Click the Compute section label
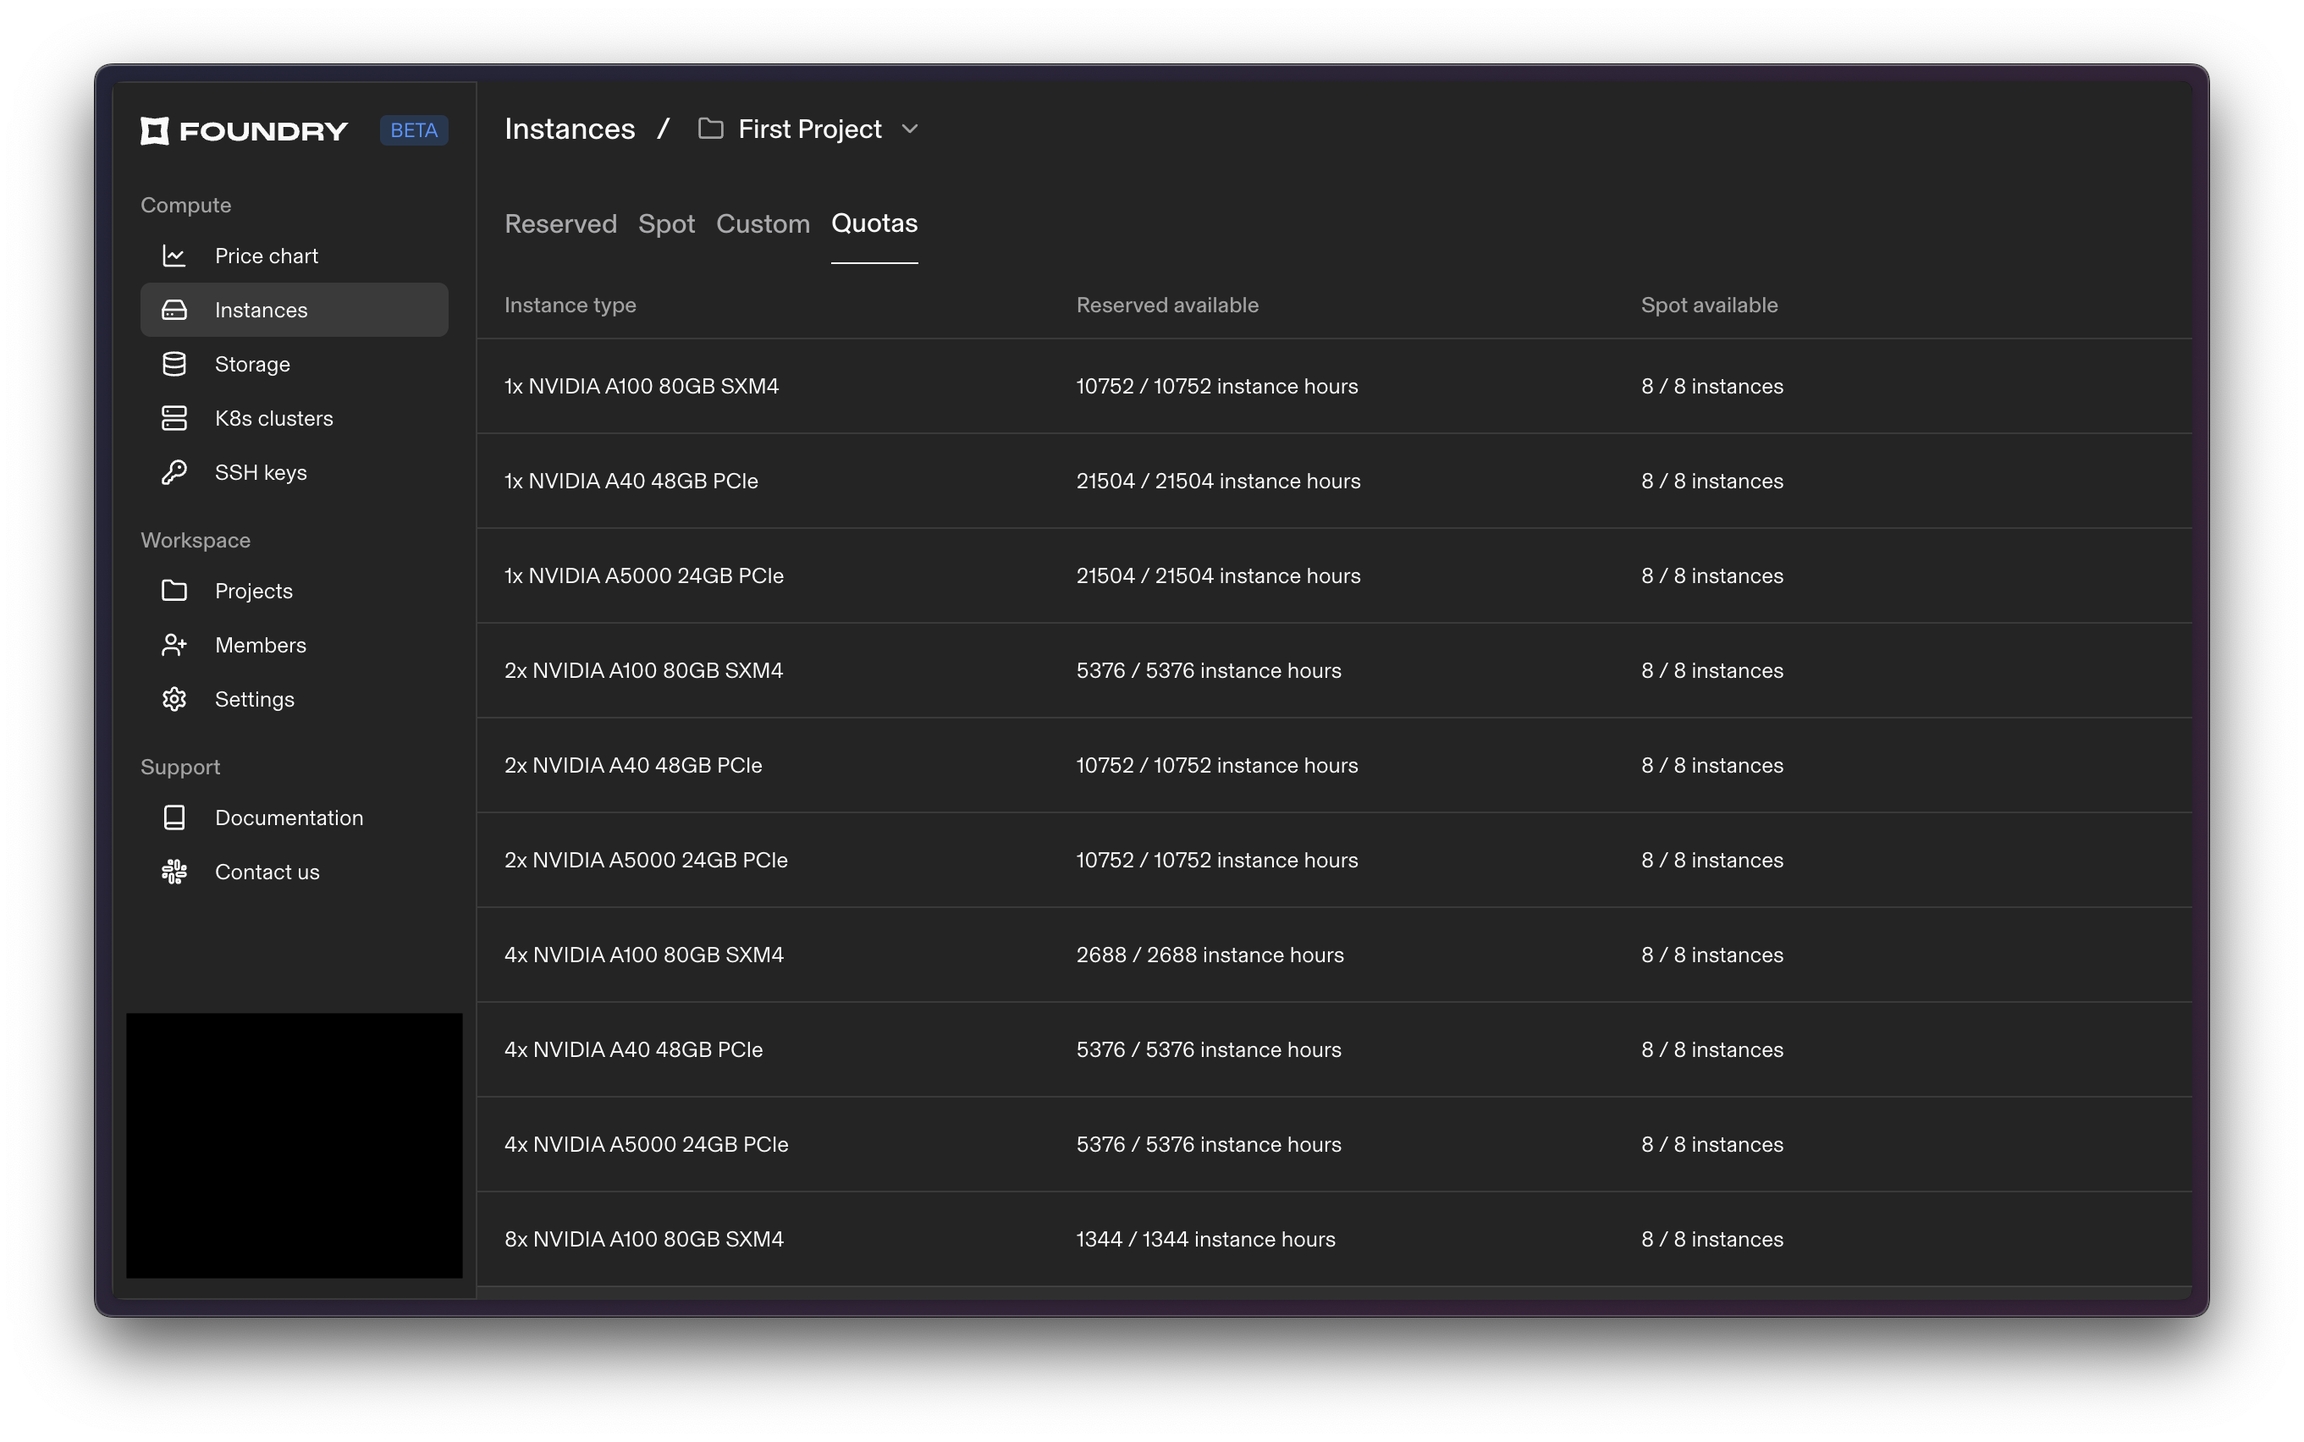 coord(186,205)
